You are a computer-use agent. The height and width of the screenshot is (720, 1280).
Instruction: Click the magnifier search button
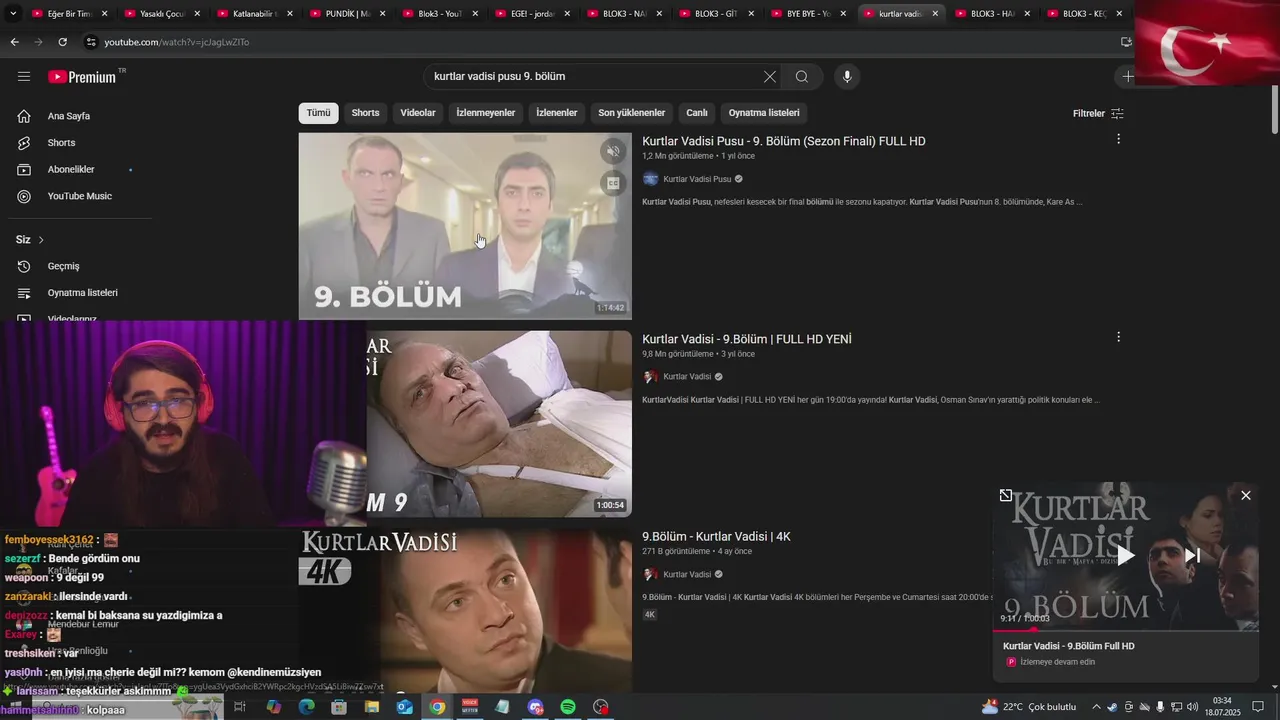tap(802, 77)
